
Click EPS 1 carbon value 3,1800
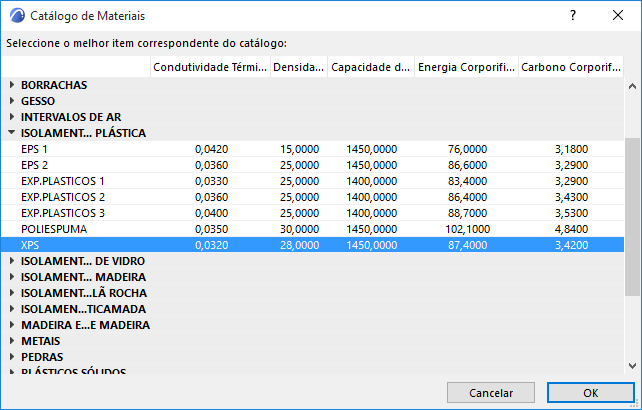(x=572, y=149)
